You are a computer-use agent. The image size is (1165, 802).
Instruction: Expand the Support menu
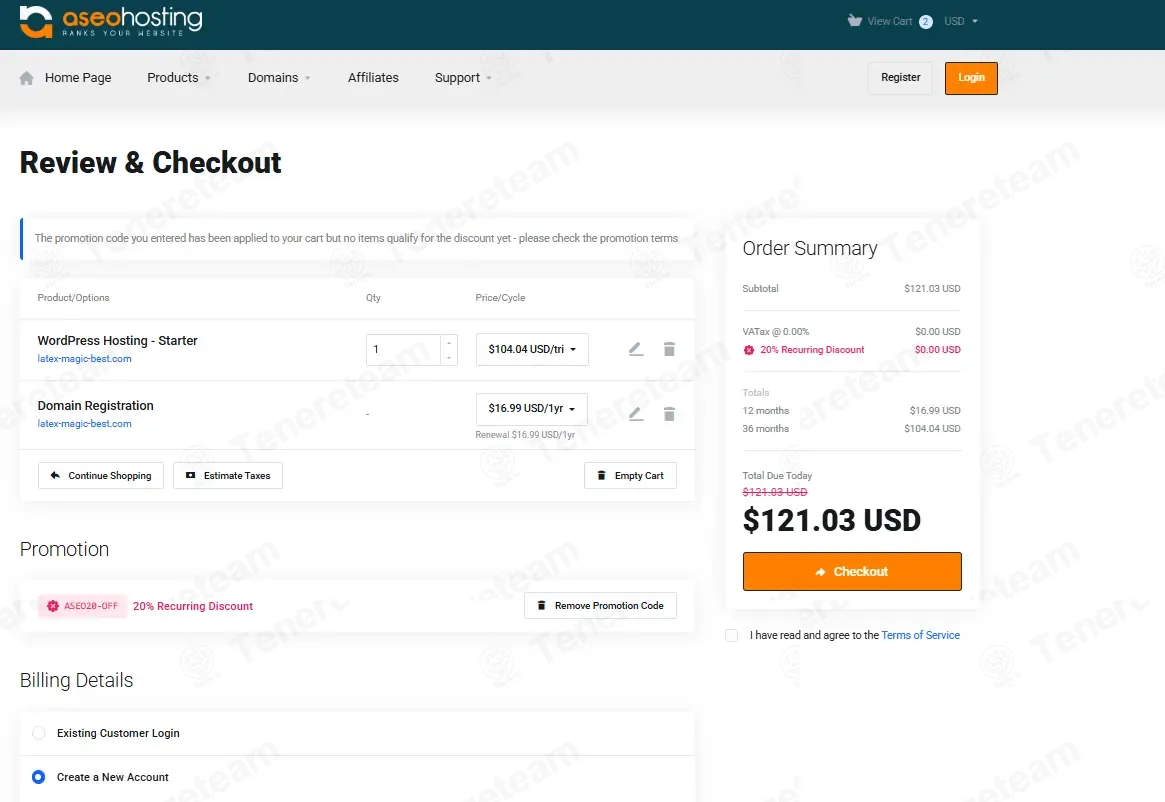pos(463,78)
